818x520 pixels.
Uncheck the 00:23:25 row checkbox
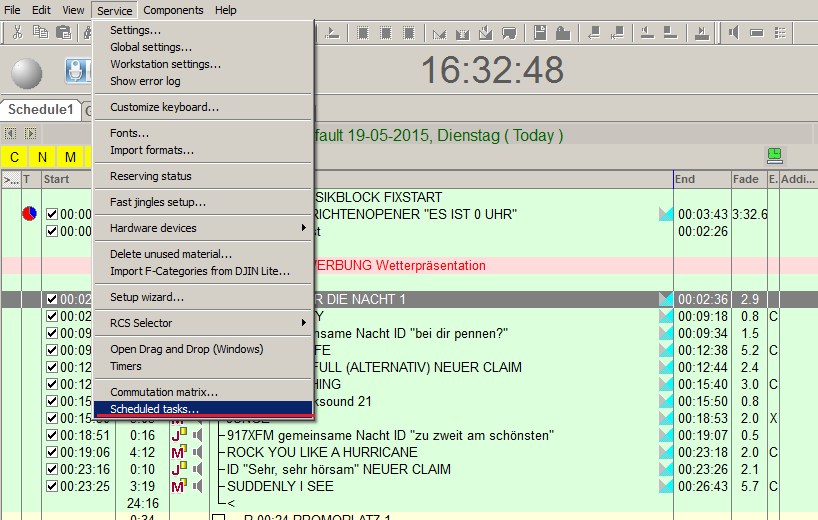[52, 486]
